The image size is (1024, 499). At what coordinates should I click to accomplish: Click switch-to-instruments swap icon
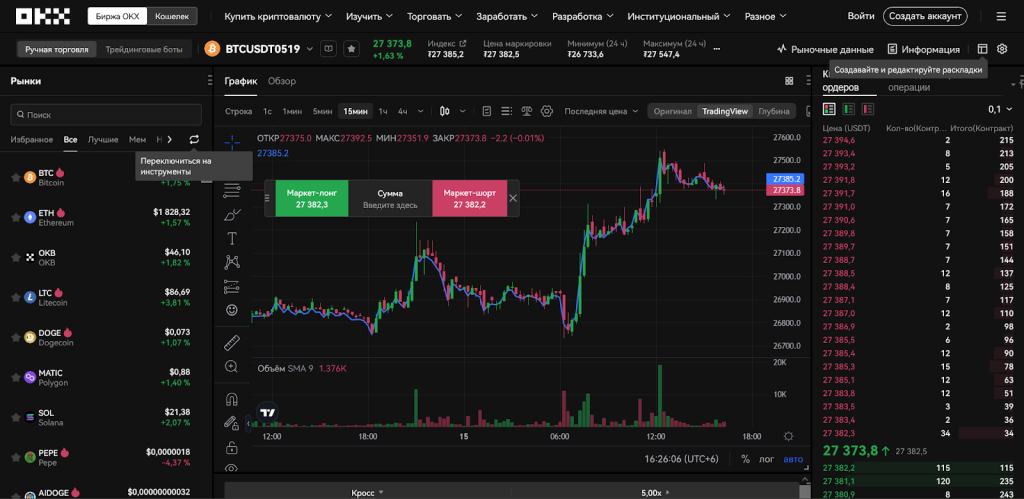click(x=194, y=140)
